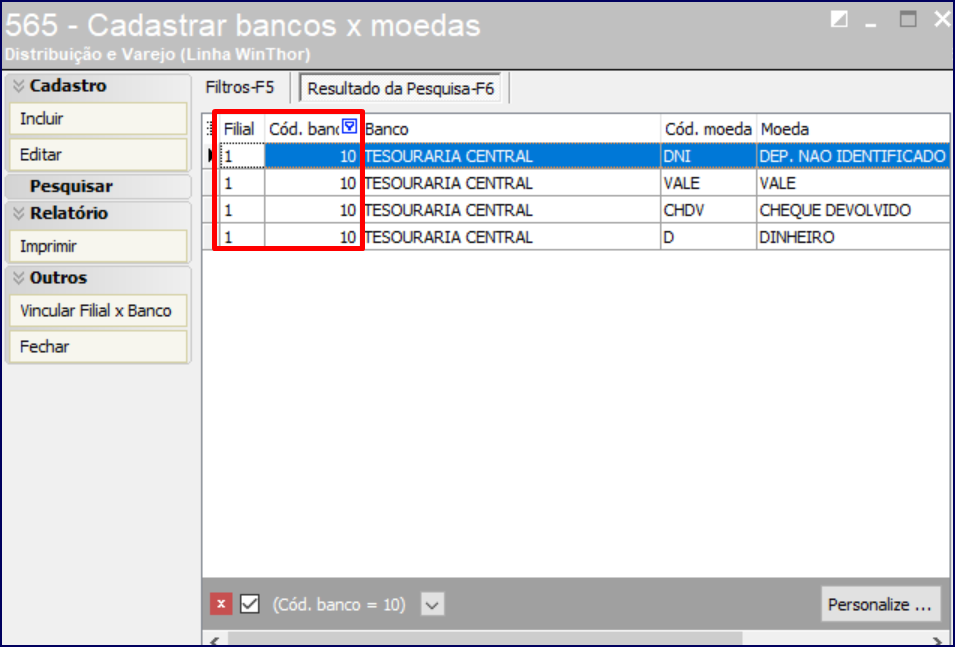Click the scrollbar left arrow

click(214, 640)
